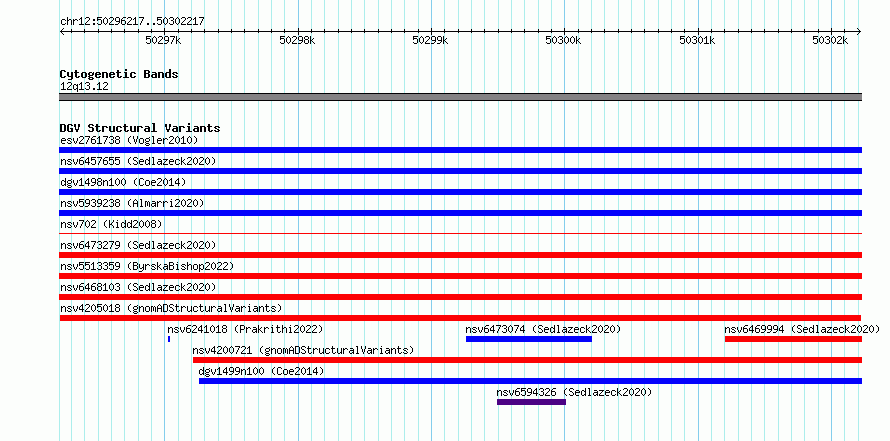This screenshot has height=441, width=890.
Task: Click the nsv702 (Kidd2008) label
Action: [111, 224]
